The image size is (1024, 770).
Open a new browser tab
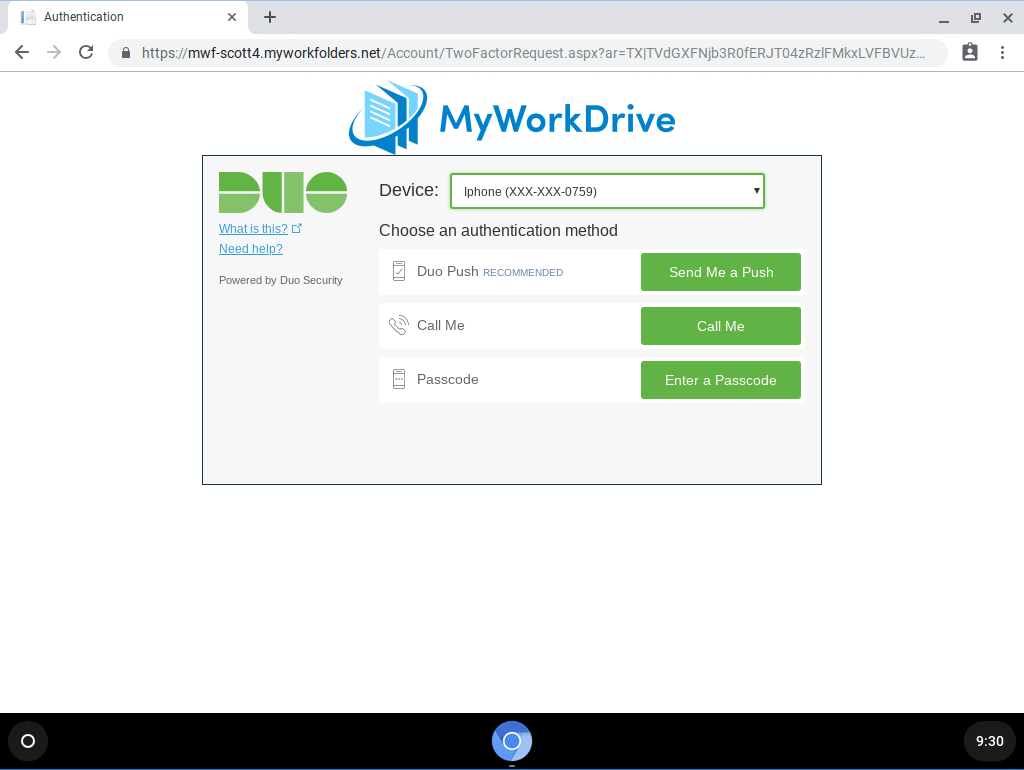point(270,16)
